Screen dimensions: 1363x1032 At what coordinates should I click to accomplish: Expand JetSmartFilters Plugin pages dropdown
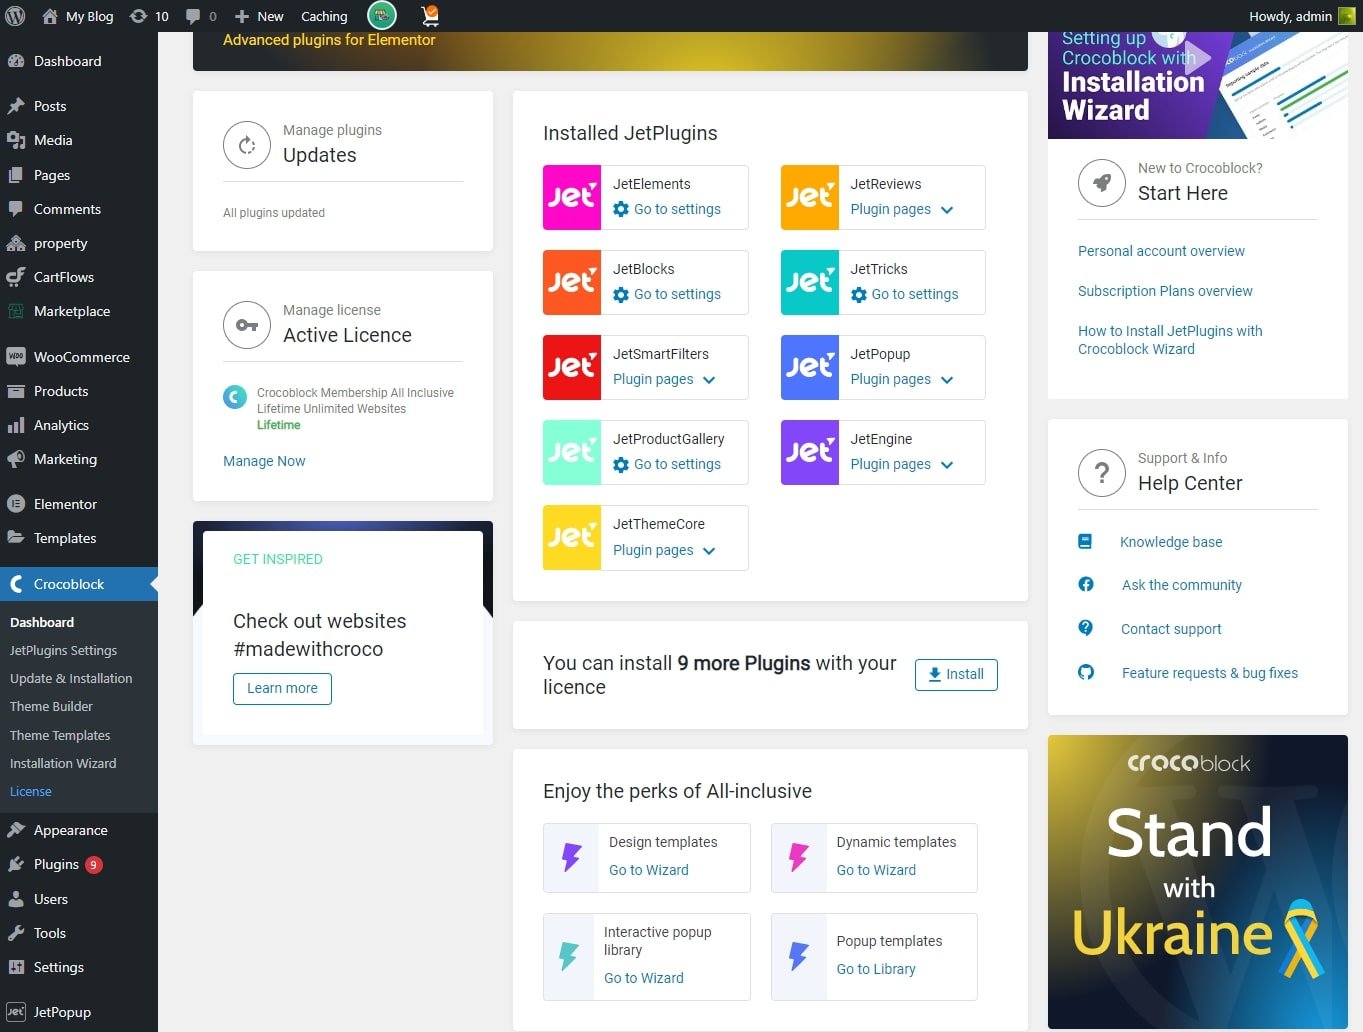(664, 379)
